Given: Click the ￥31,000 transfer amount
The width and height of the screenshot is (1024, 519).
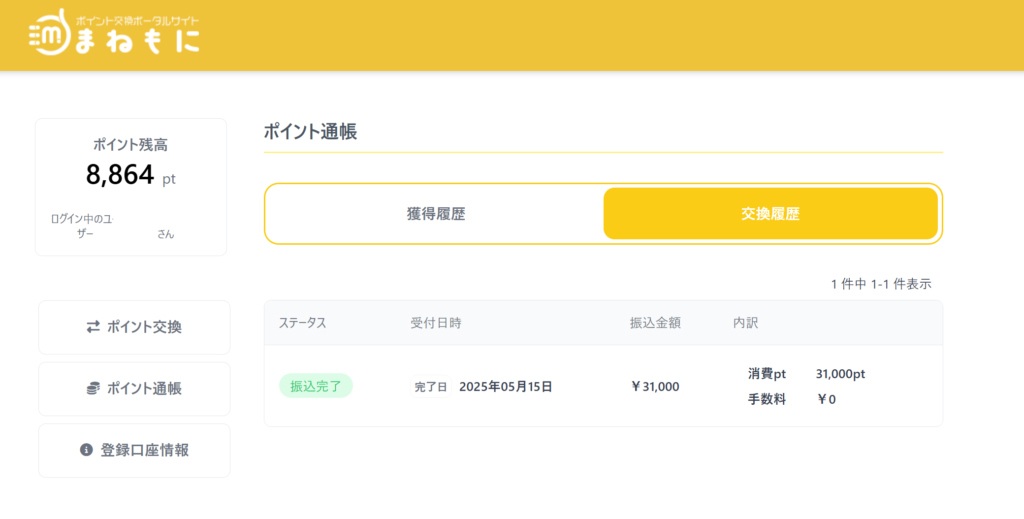Looking at the screenshot, I should [655, 386].
